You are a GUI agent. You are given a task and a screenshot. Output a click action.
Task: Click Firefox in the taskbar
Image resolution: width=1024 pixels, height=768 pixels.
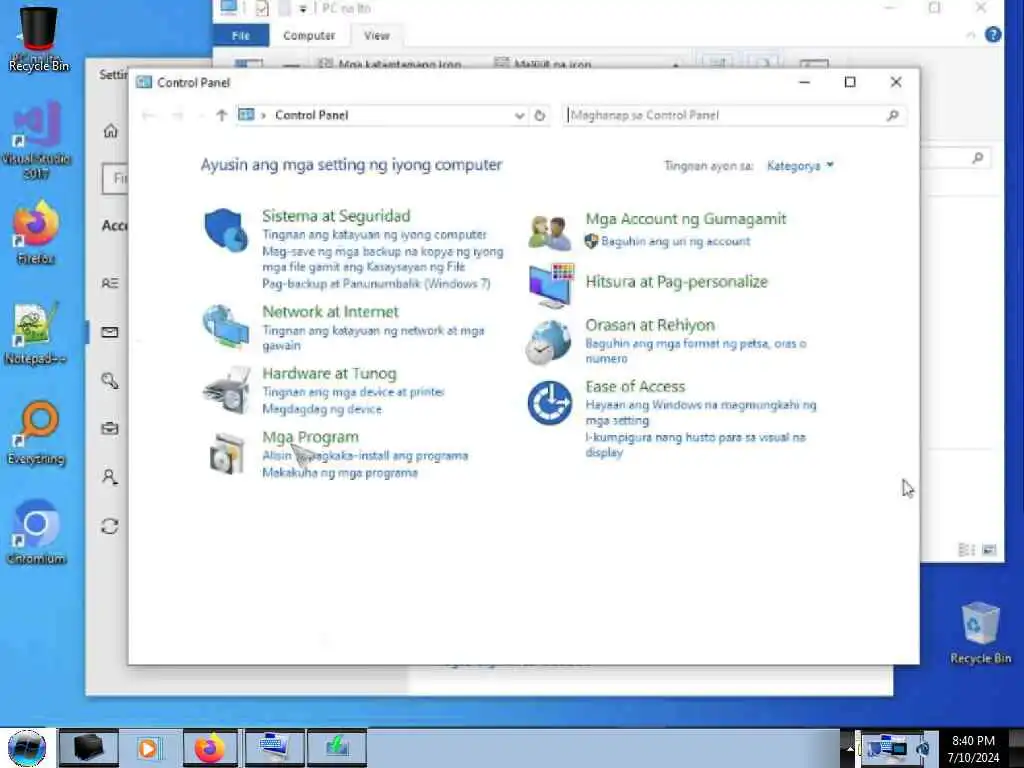tap(211, 748)
